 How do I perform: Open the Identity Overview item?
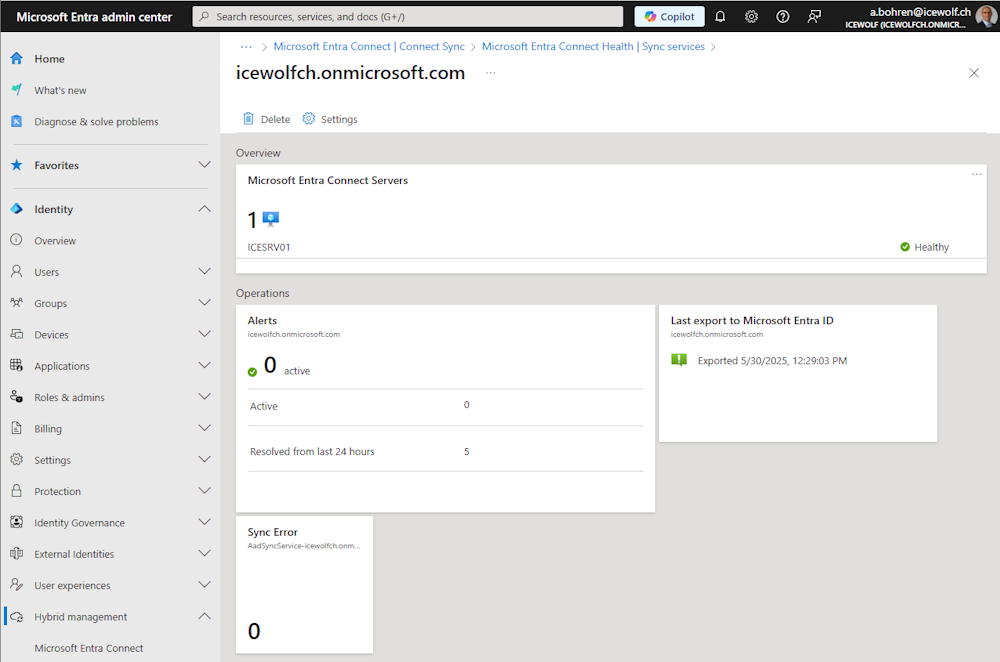point(55,241)
